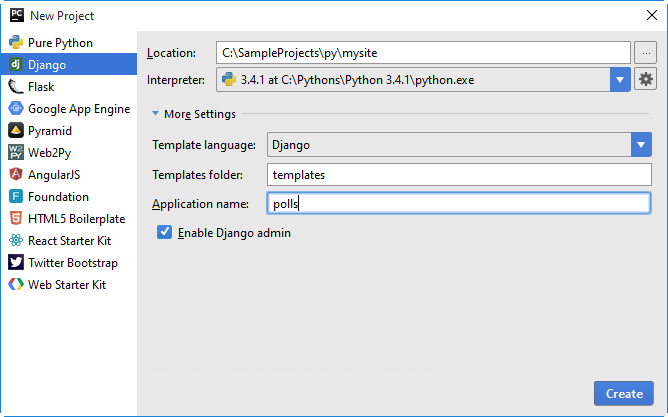Click the Pyramid triangle icon
The height and width of the screenshot is (417, 668).
pos(16,130)
